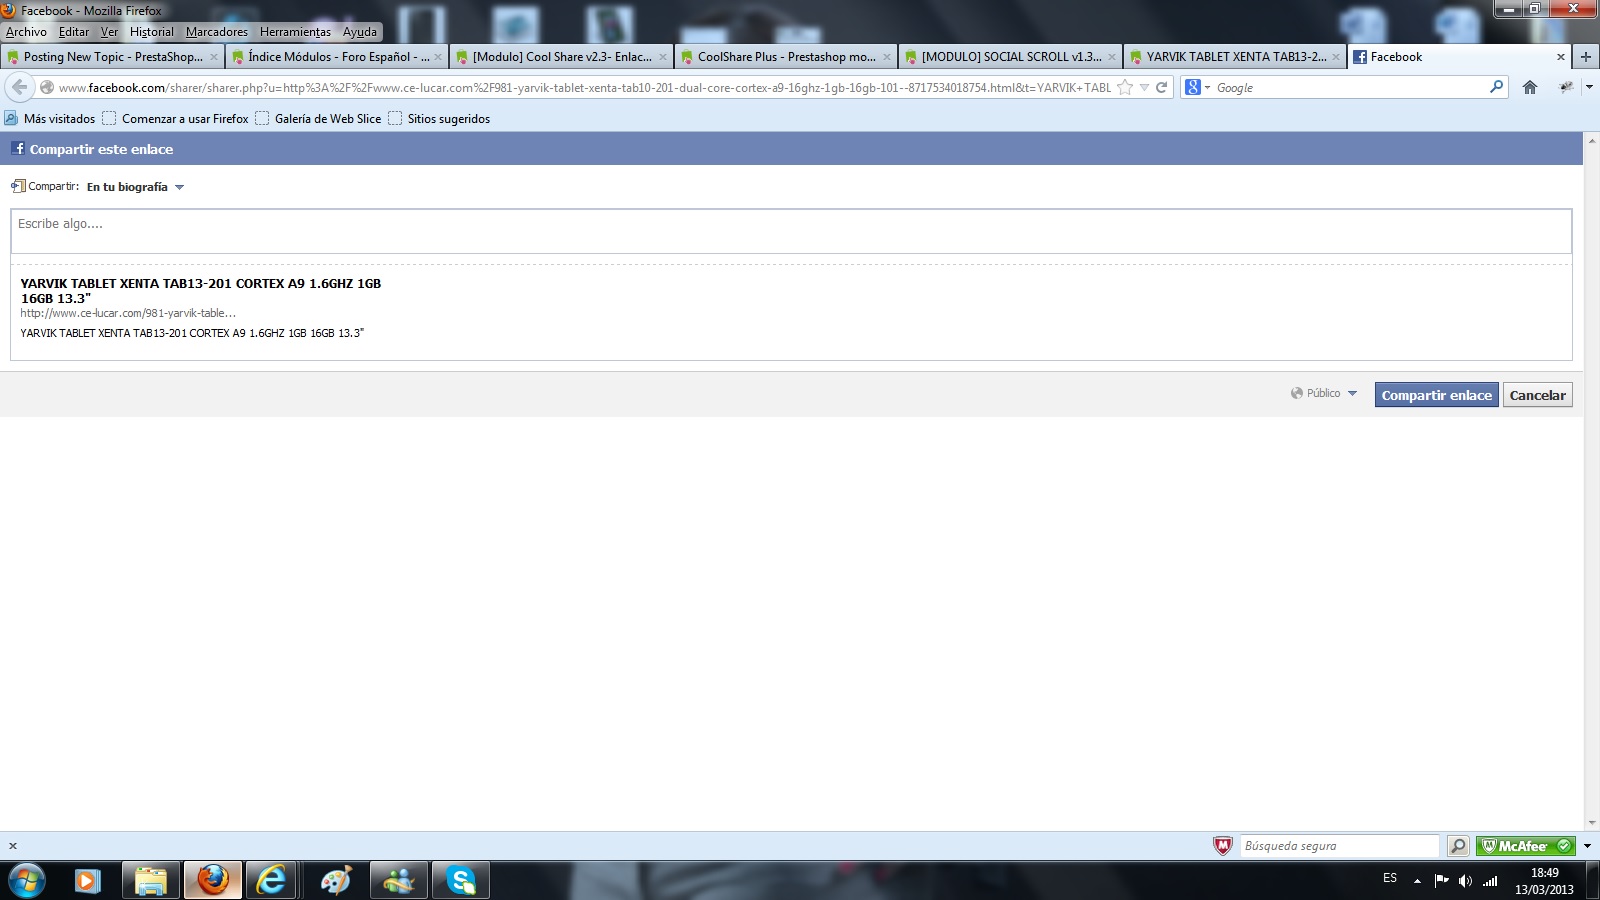Click the 'Escribe algo...' text box
This screenshot has width=1600, height=900.
point(791,232)
